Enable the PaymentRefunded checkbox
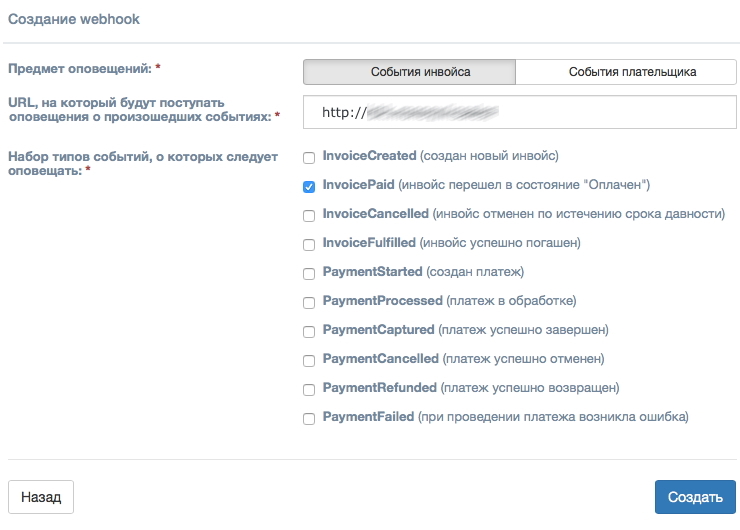 point(309,389)
